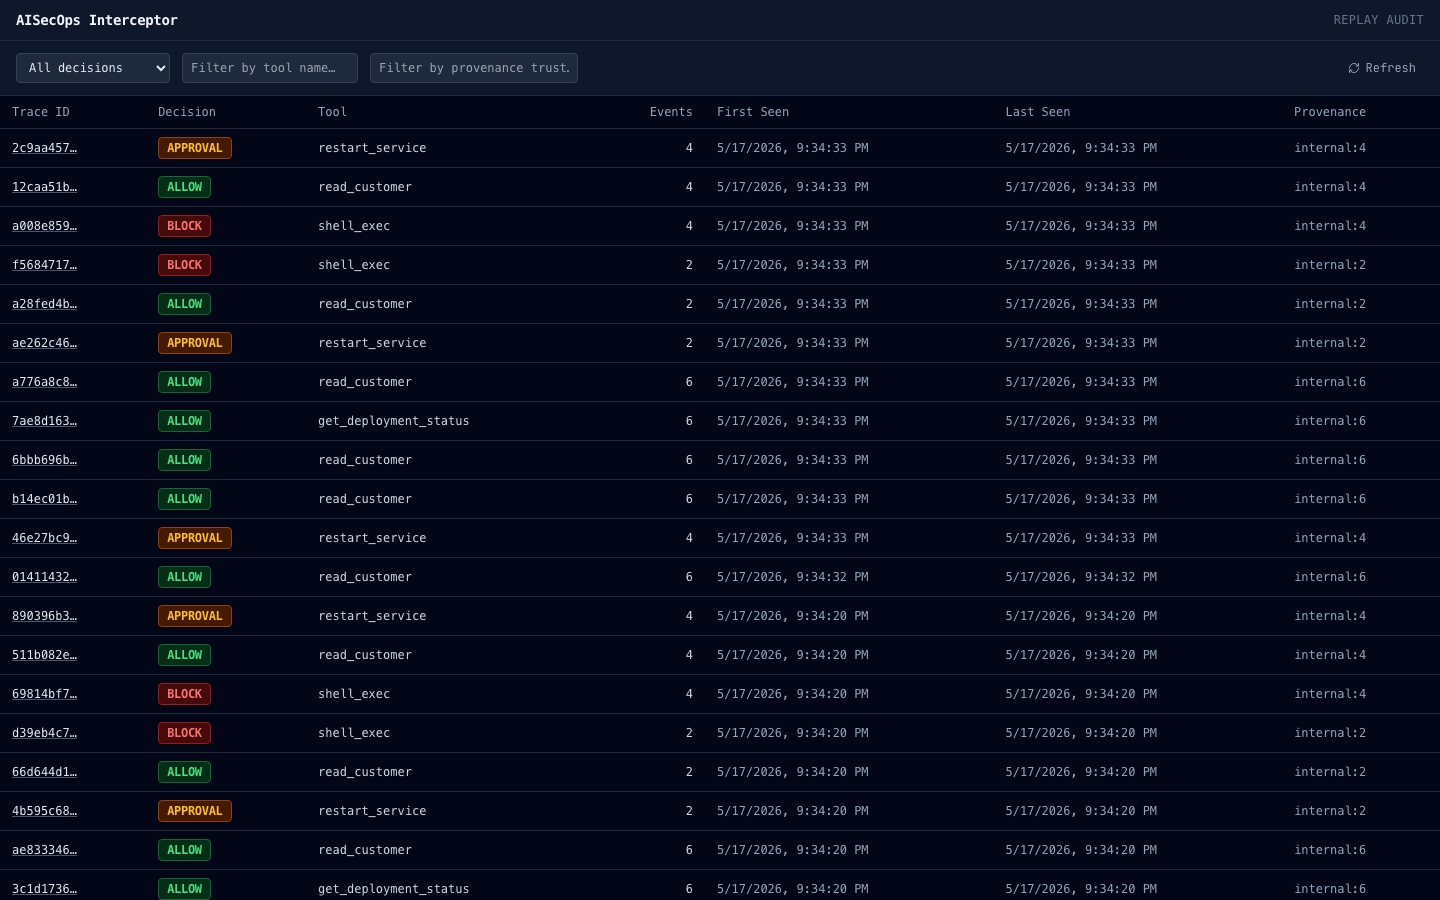
Task: Click restart_service in row 2c9aa457
Action: (x=372, y=148)
